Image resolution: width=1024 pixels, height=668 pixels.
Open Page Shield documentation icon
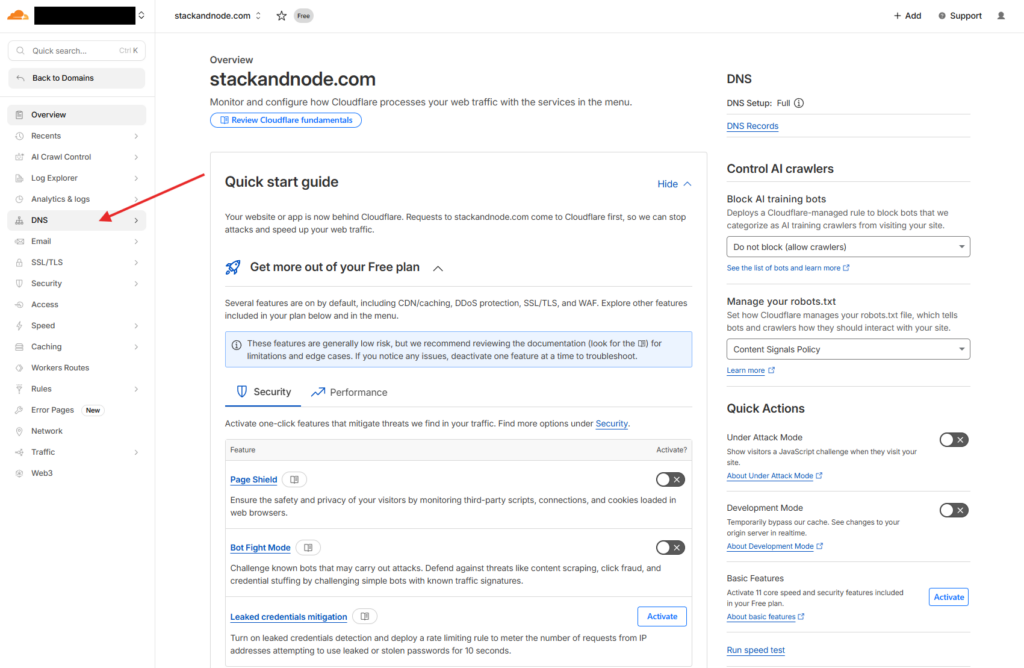294,480
